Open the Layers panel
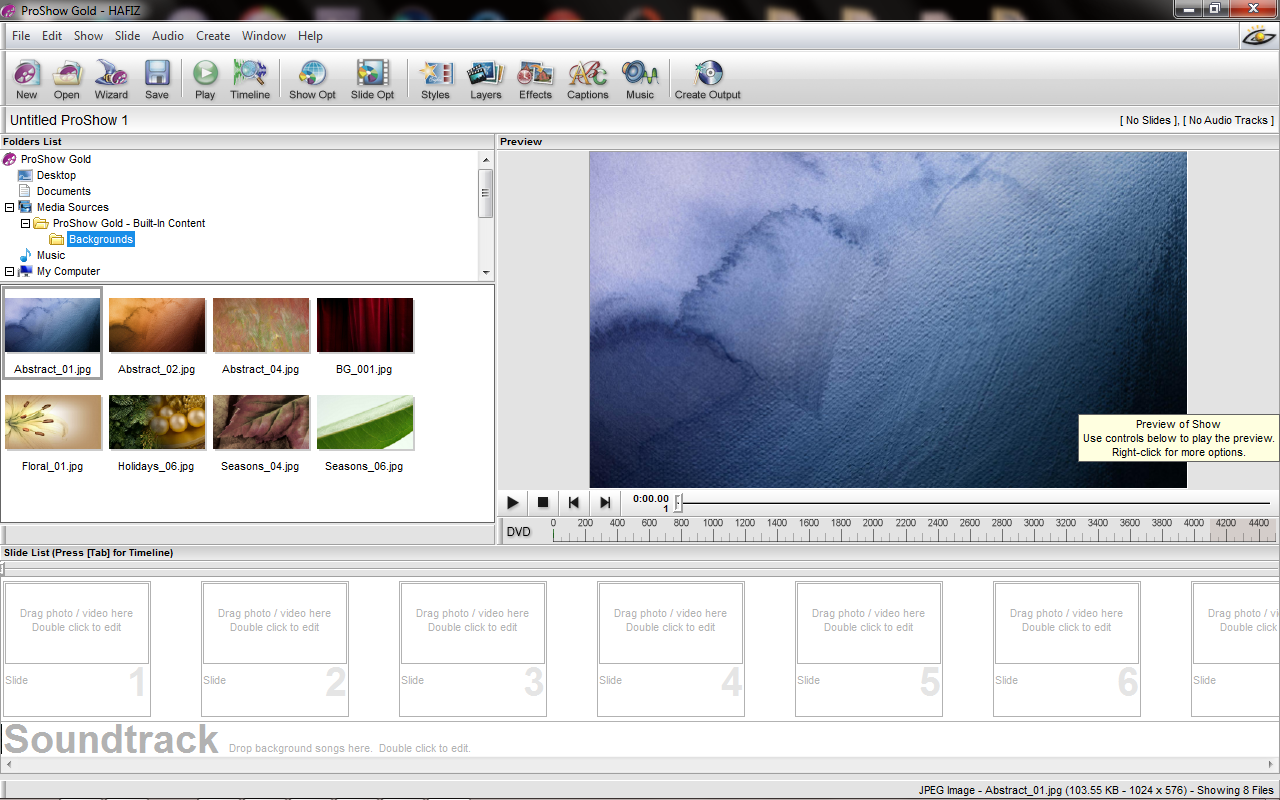 click(486, 79)
